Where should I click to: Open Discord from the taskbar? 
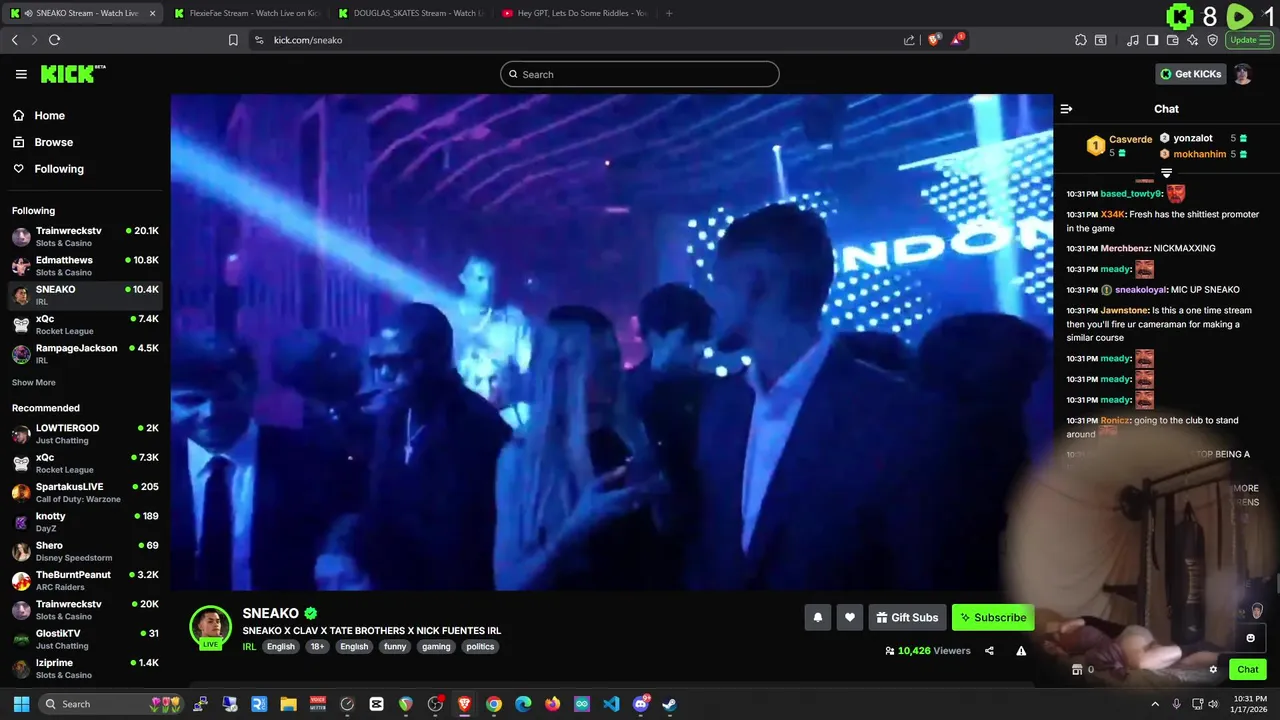pyautogui.click(x=640, y=704)
